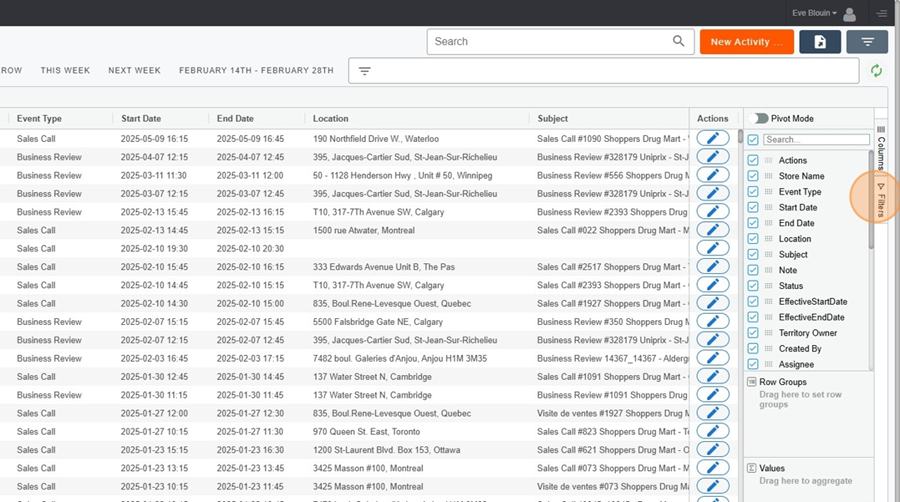Click the export file icon button
This screenshot has height=502, width=900.
820,42
